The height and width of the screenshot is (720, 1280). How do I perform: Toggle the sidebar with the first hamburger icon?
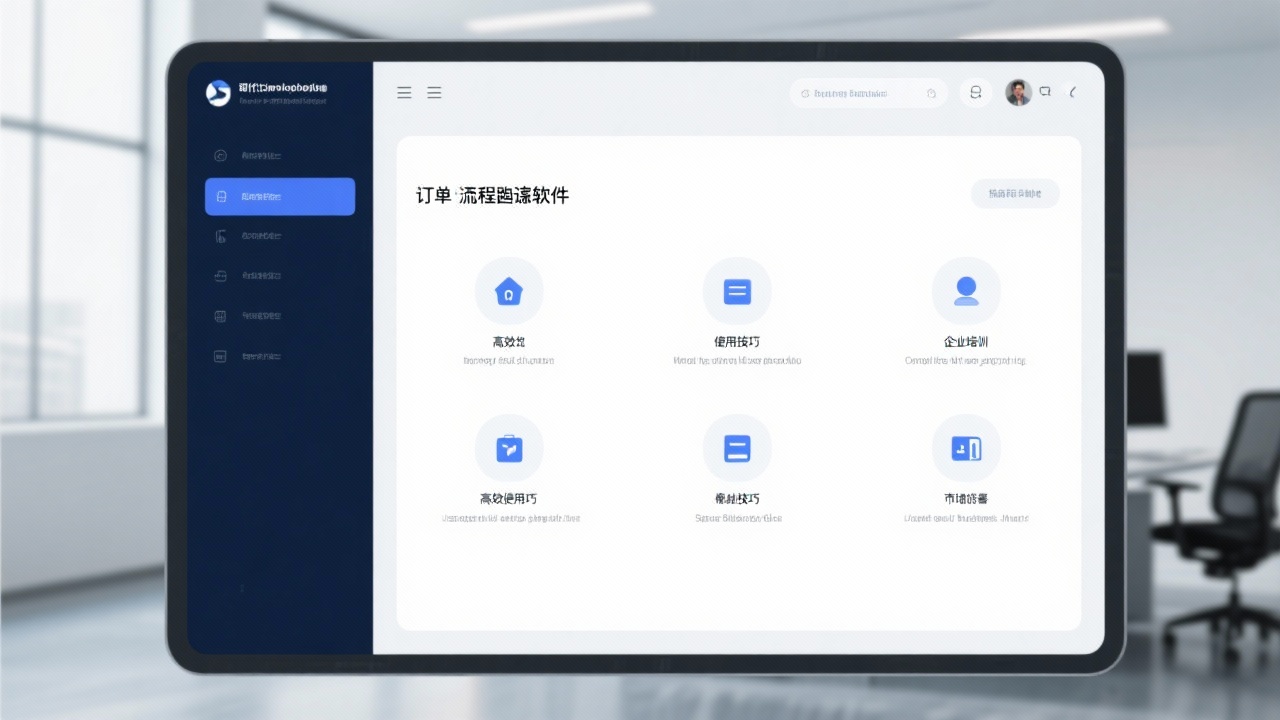pos(404,92)
